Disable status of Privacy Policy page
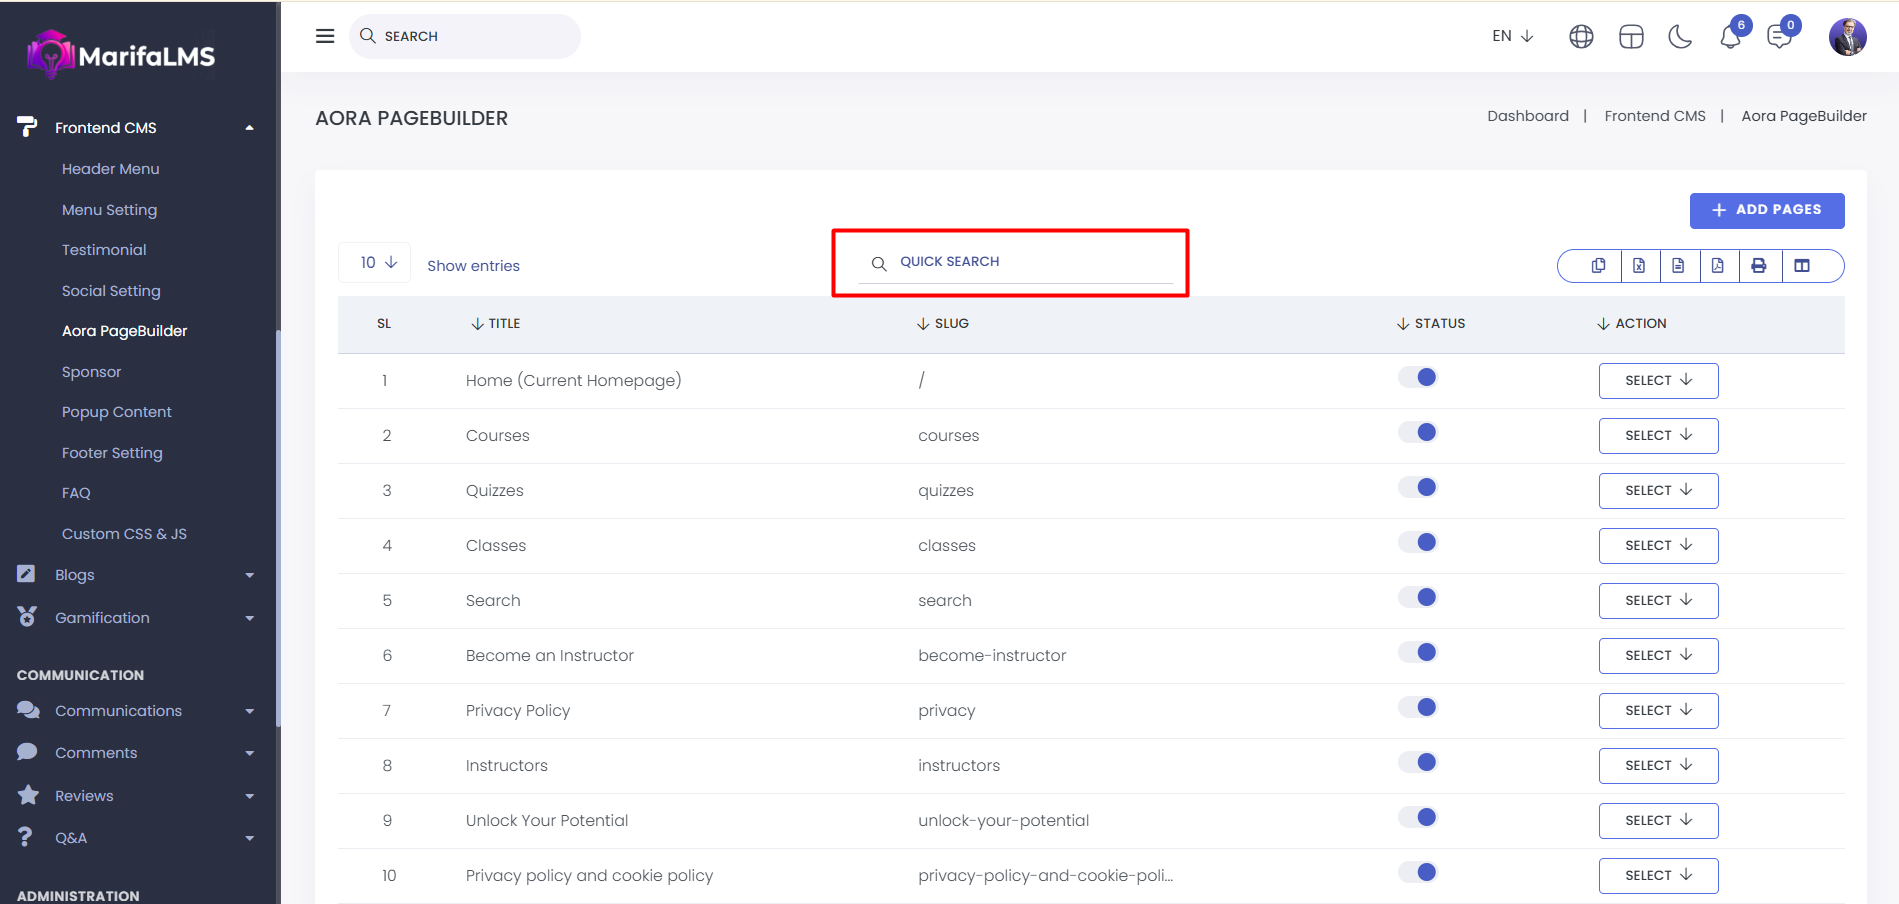 point(1417,708)
